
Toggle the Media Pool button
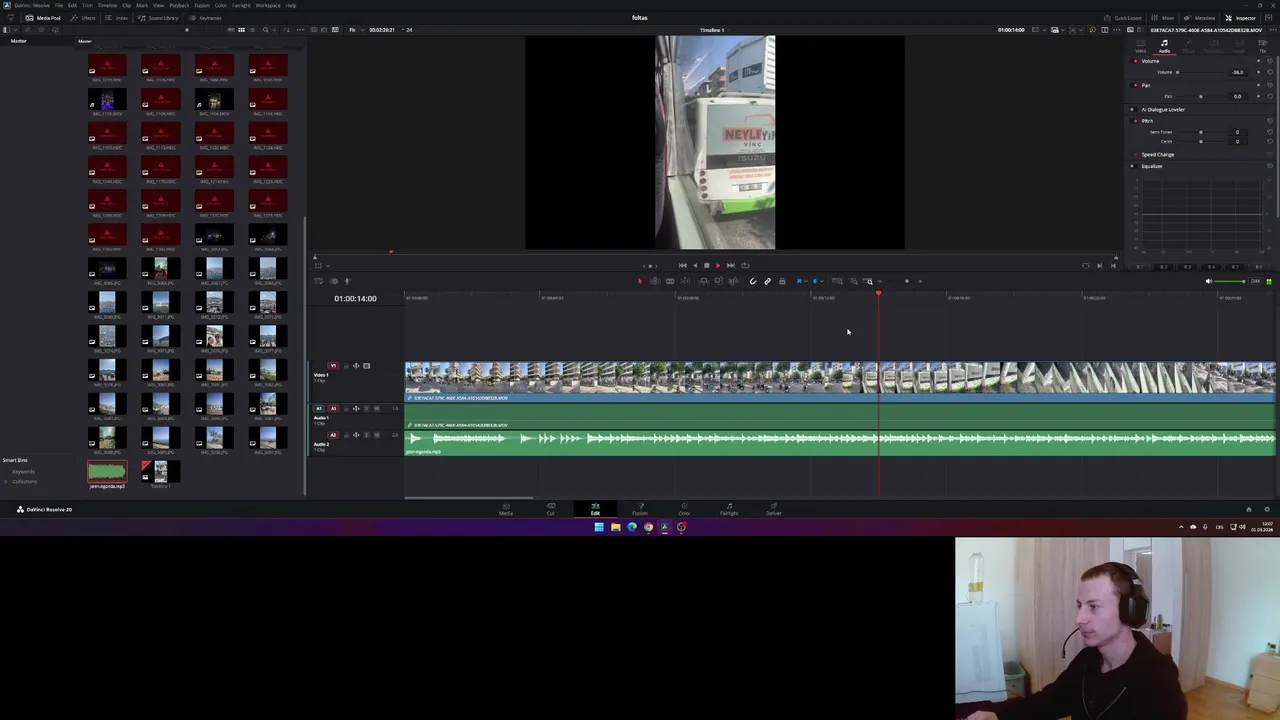pos(45,18)
